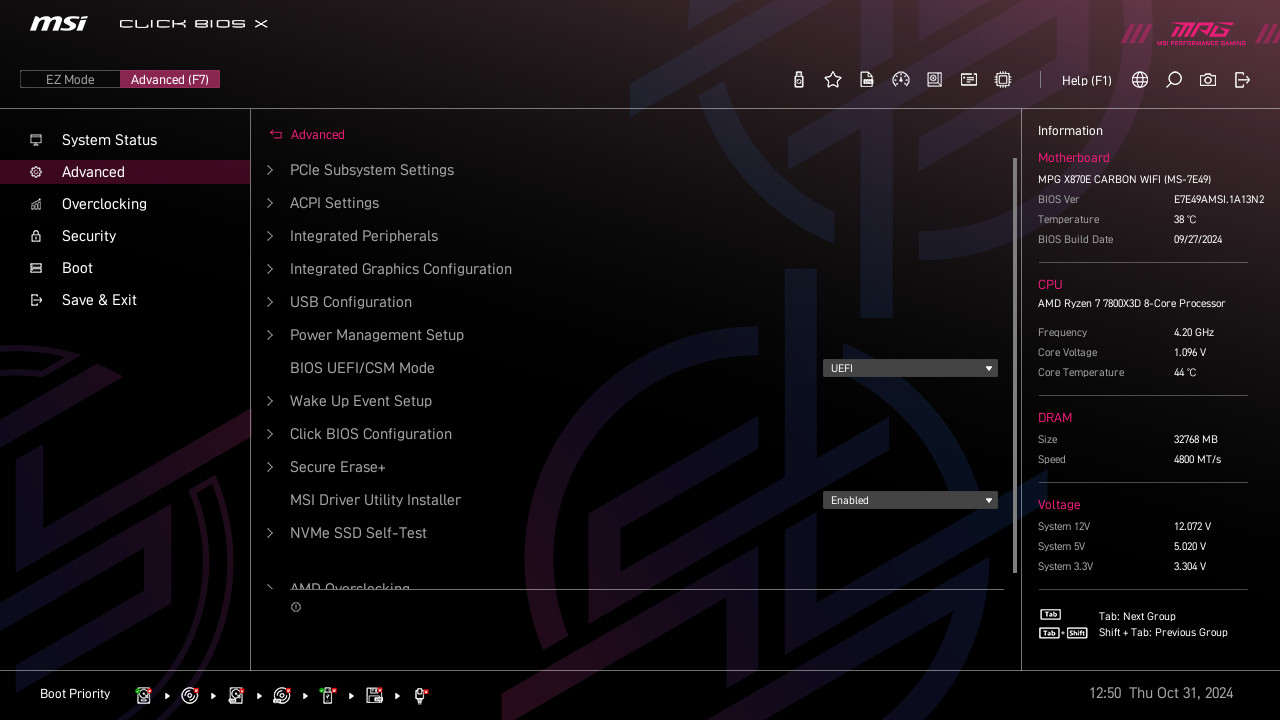1280x720 pixels.
Task: Click the settings list vertical scrollbar
Action: click(1015, 365)
